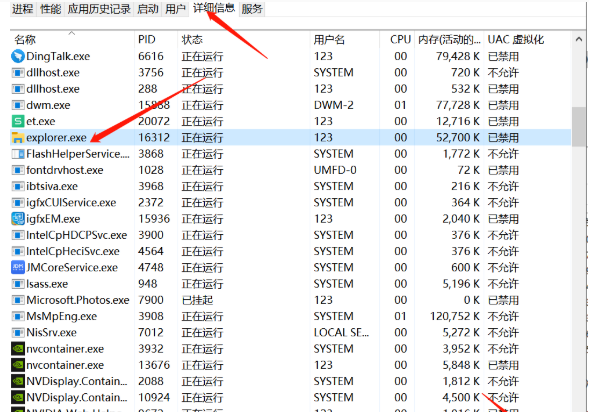The width and height of the screenshot is (589, 412).
Task: Click the scrollbar up arrow
Action: point(578,39)
